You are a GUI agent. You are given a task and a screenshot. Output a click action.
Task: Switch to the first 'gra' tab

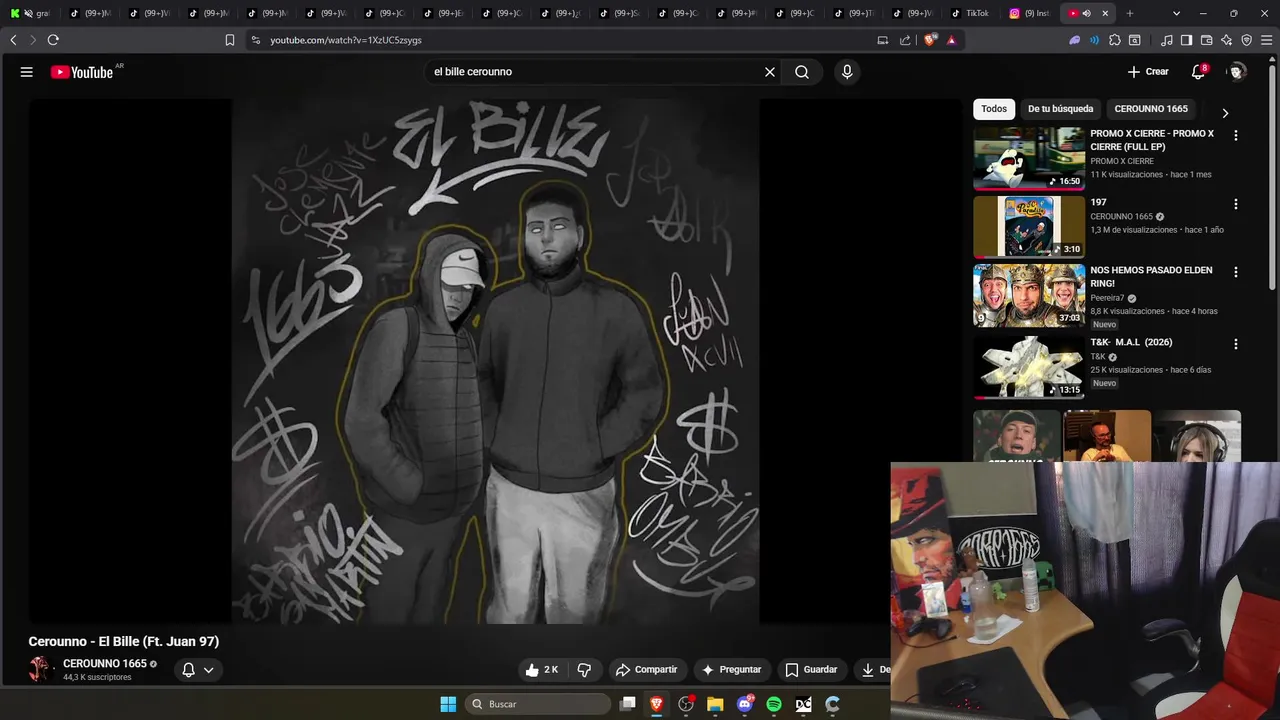coord(30,13)
